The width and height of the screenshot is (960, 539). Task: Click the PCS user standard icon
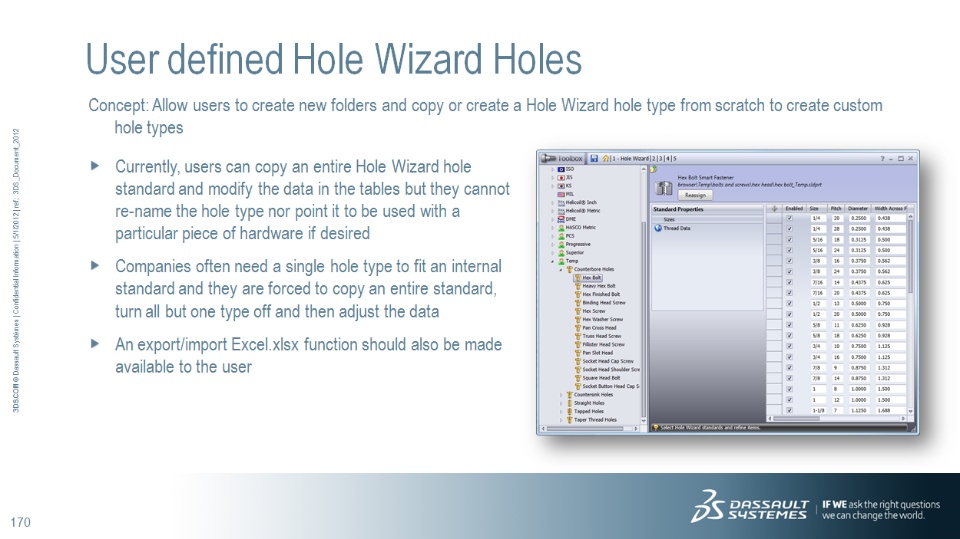(561, 236)
